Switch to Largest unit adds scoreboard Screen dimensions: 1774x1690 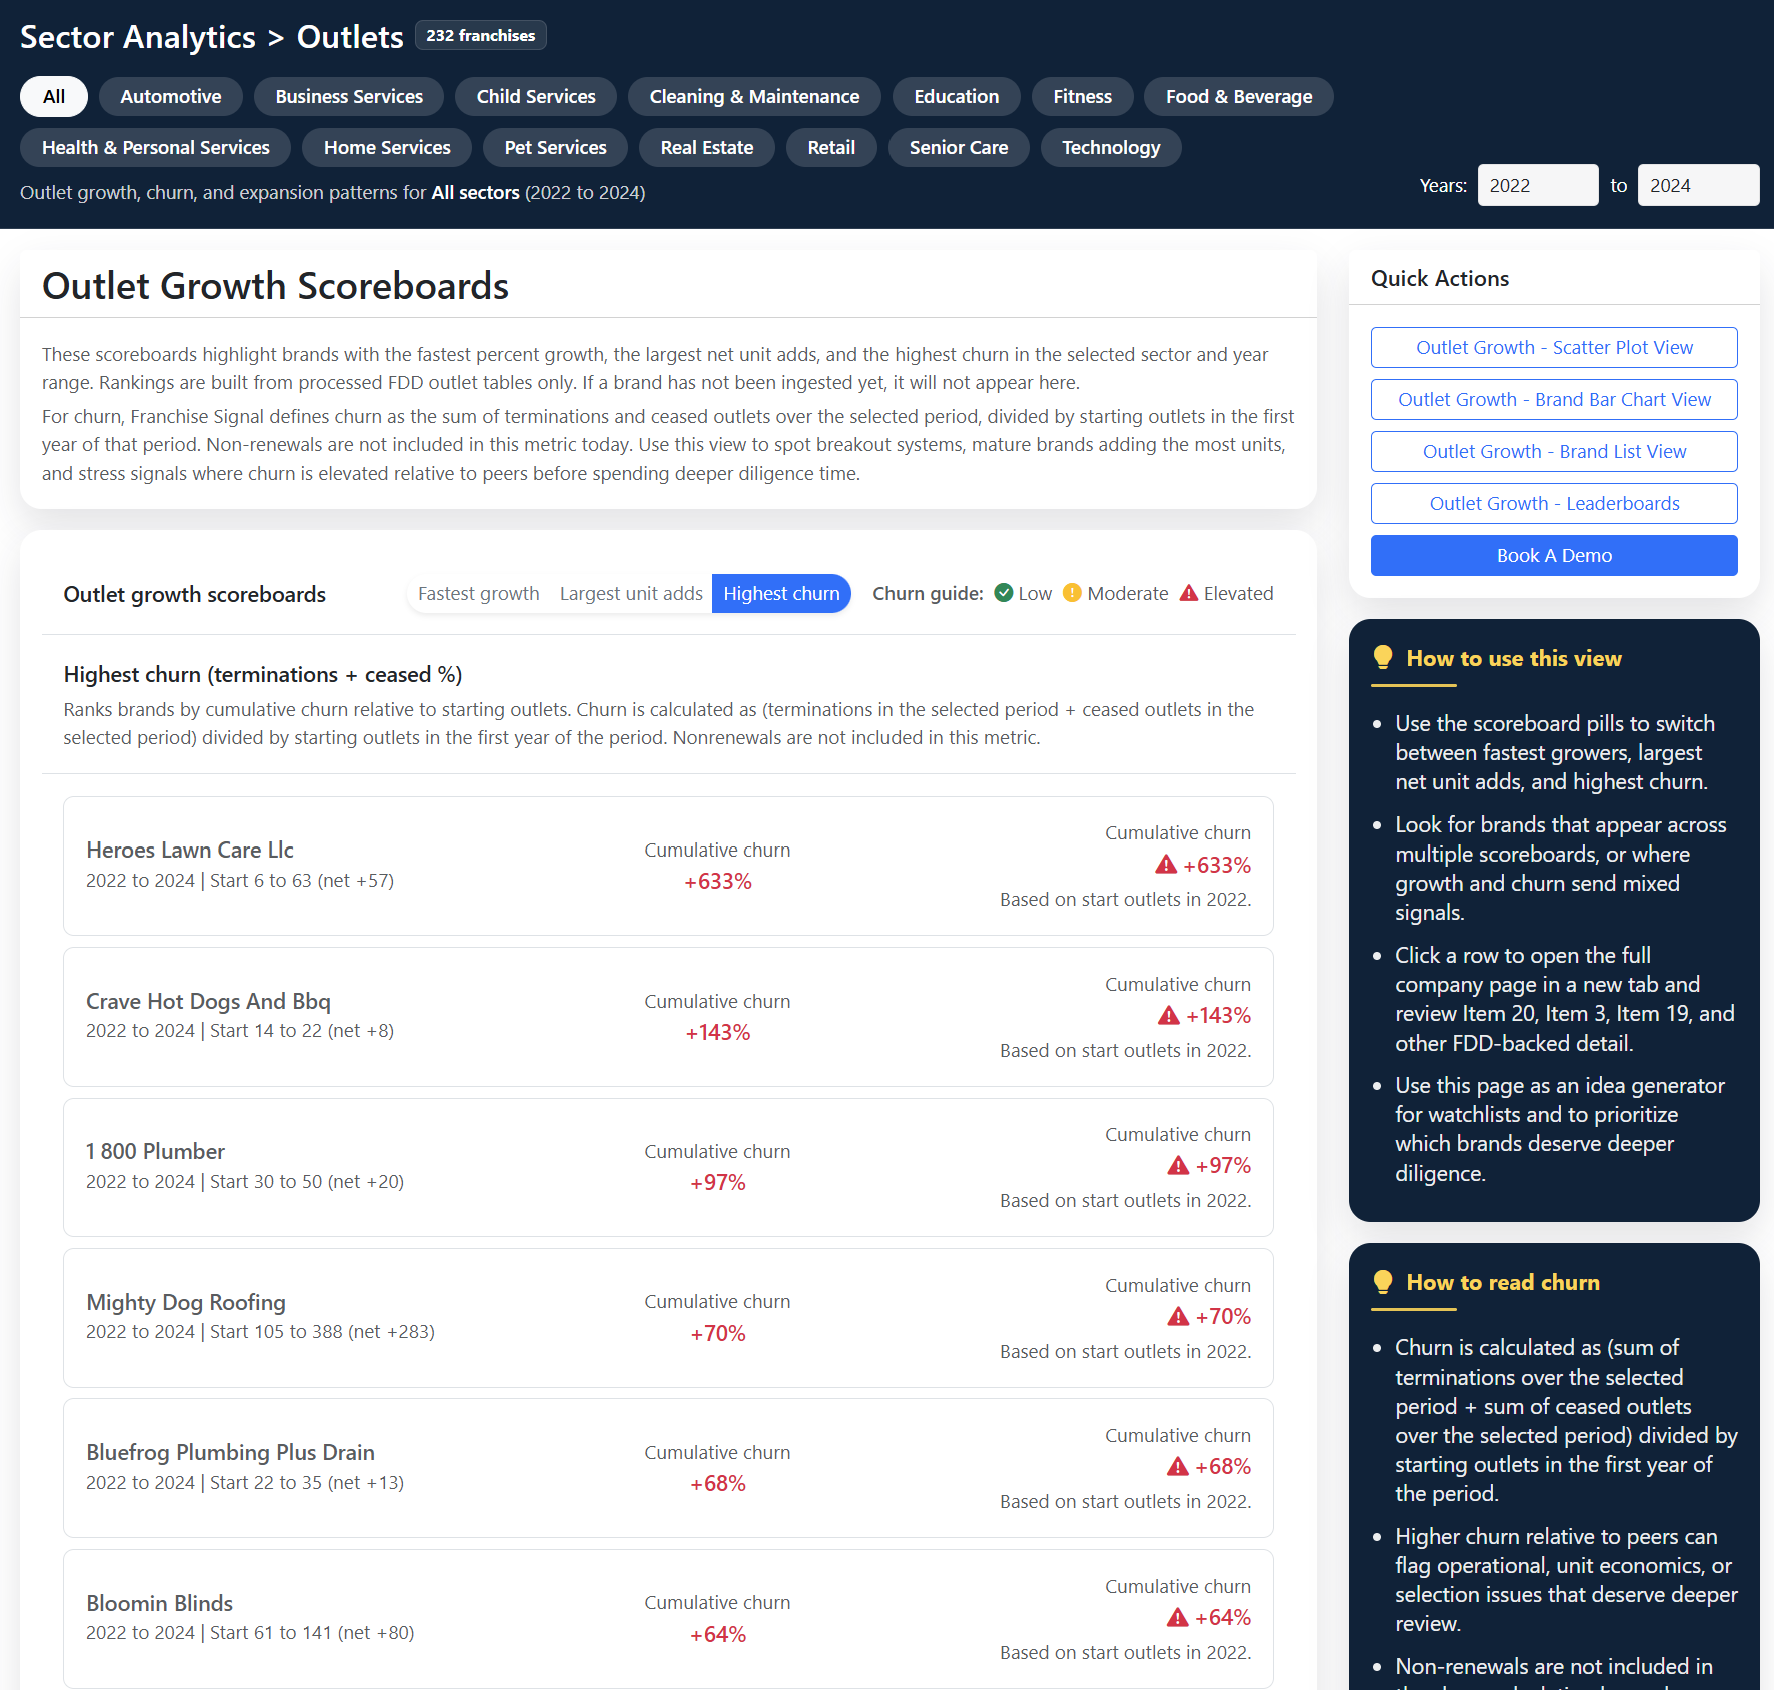point(631,594)
